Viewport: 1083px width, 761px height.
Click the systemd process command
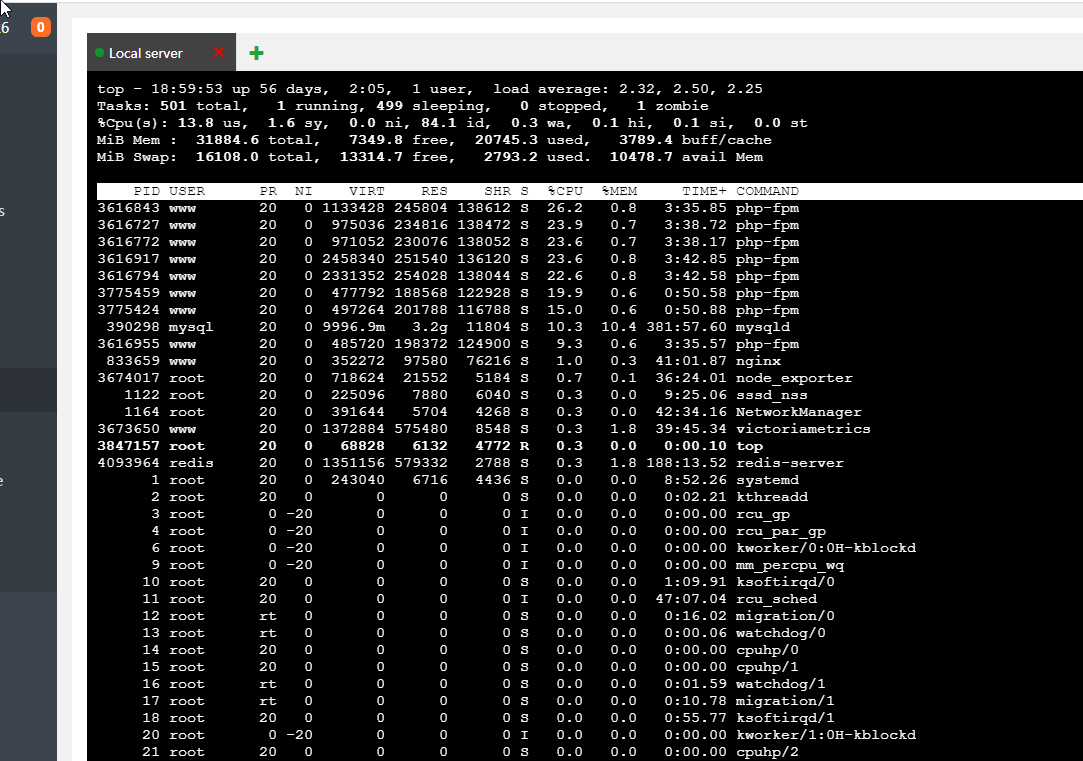click(767, 480)
